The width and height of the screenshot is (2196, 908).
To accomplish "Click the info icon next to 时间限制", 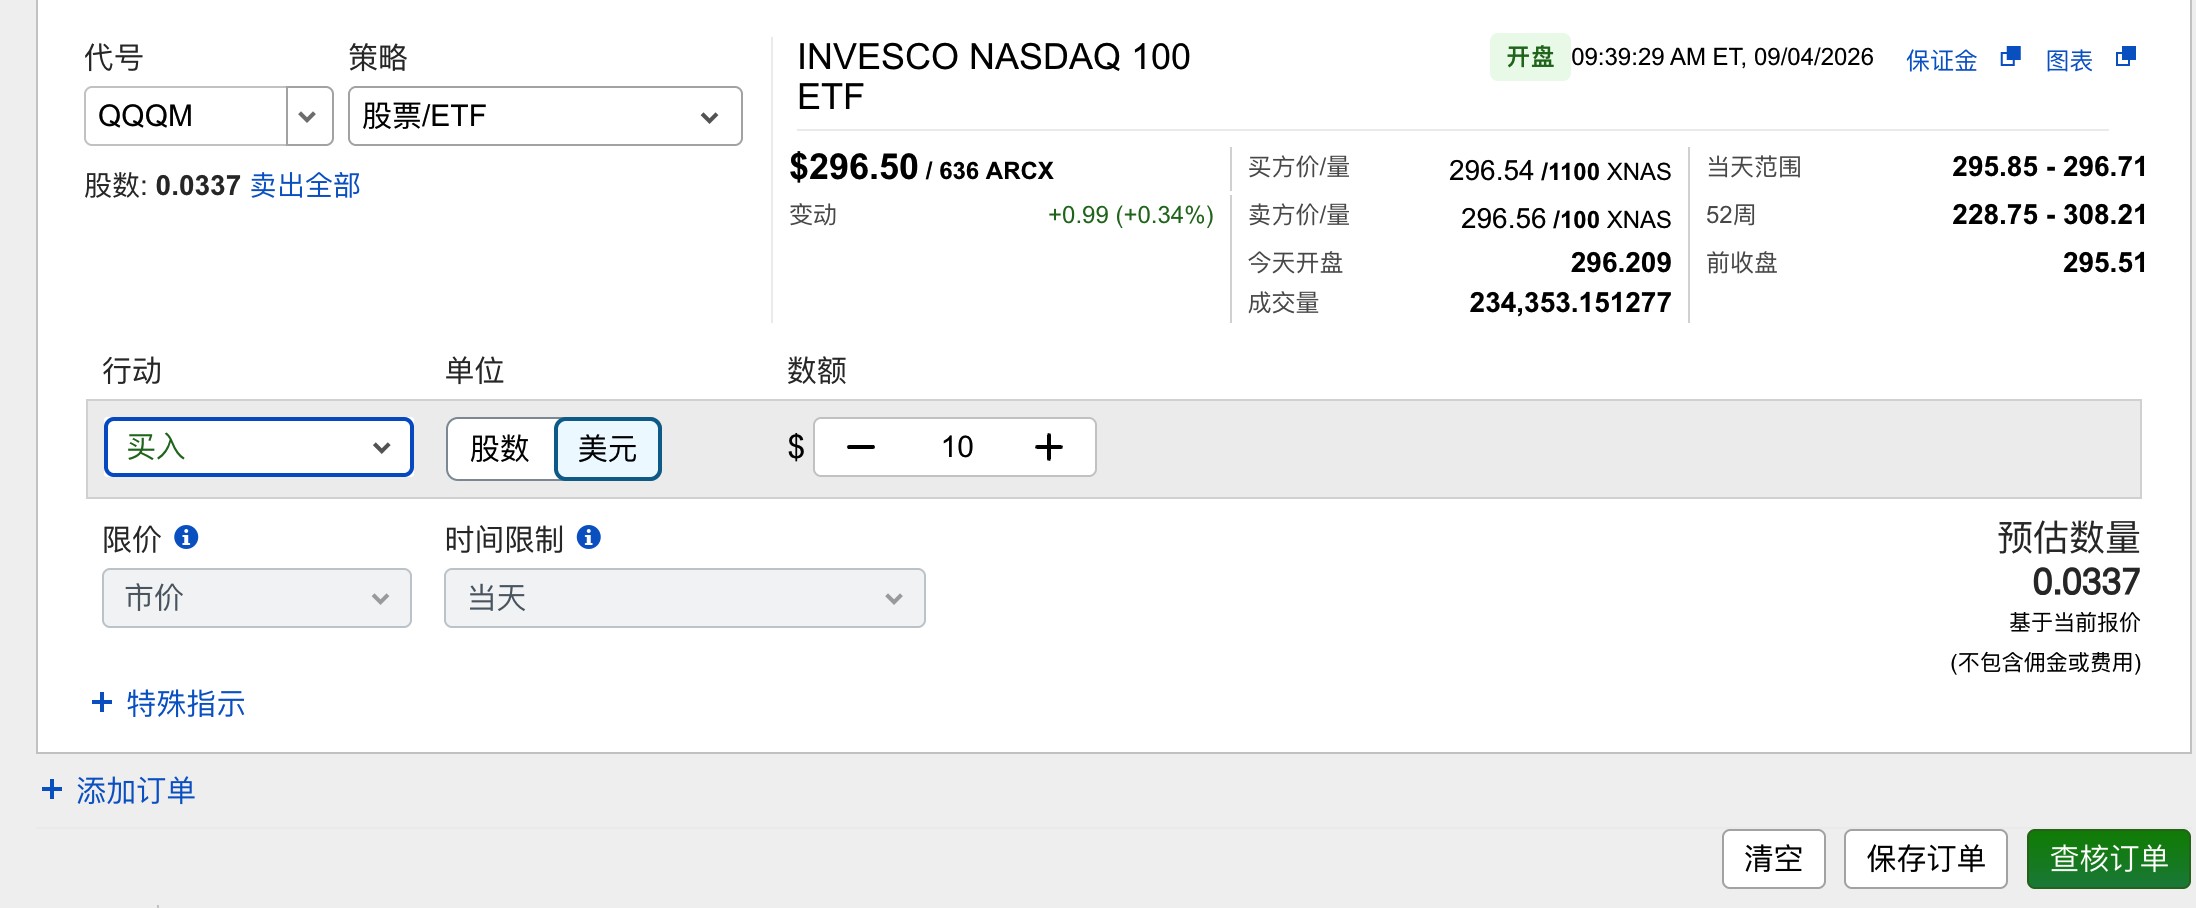I will [x=589, y=537].
